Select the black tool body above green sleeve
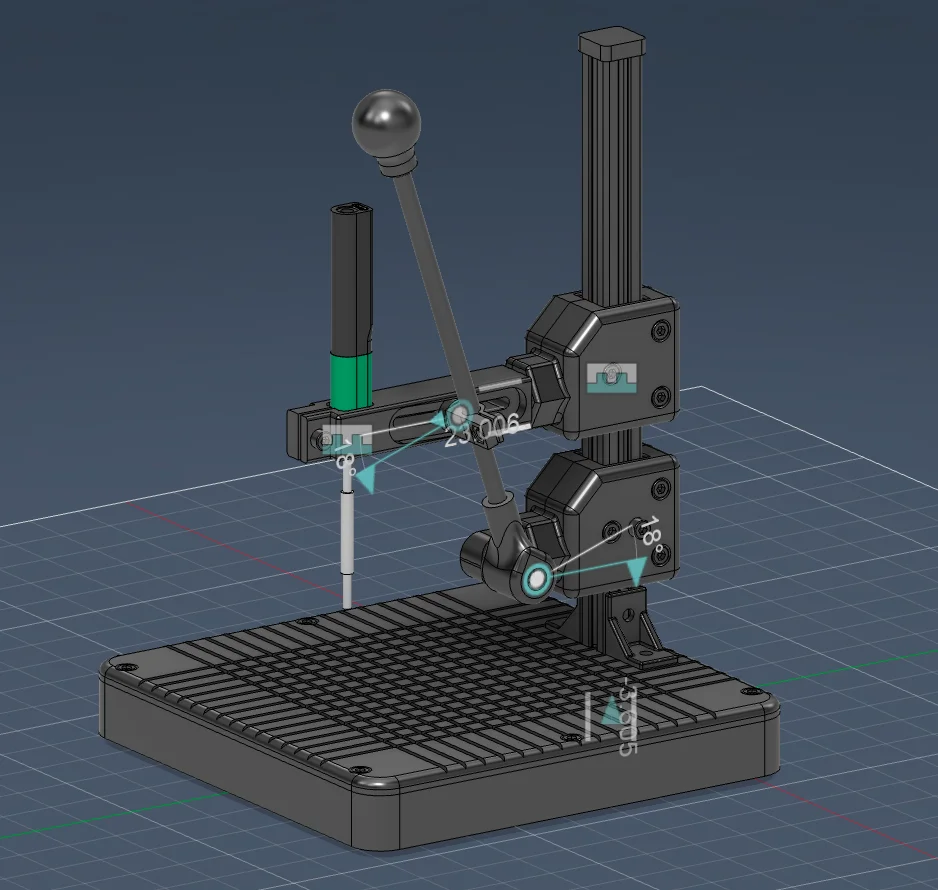 tap(352, 280)
